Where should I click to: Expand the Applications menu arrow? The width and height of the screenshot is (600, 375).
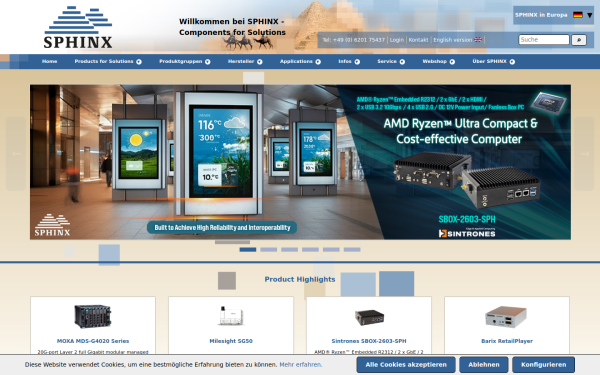click(x=318, y=62)
